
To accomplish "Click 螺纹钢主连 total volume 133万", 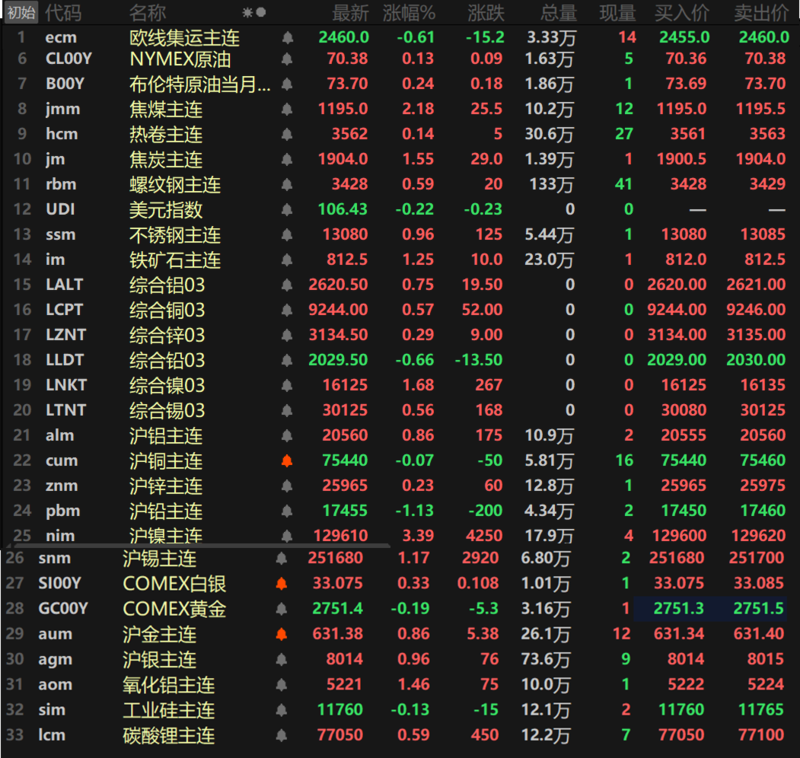I will (552, 184).
